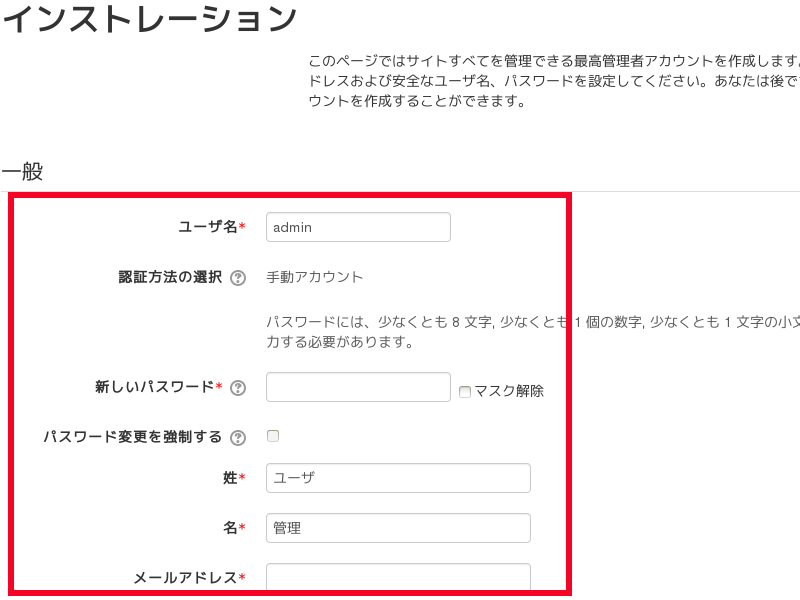Collapse the 一般 section heading
Image resolution: width=800 pixels, height=600 pixels.
[x=22, y=171]
